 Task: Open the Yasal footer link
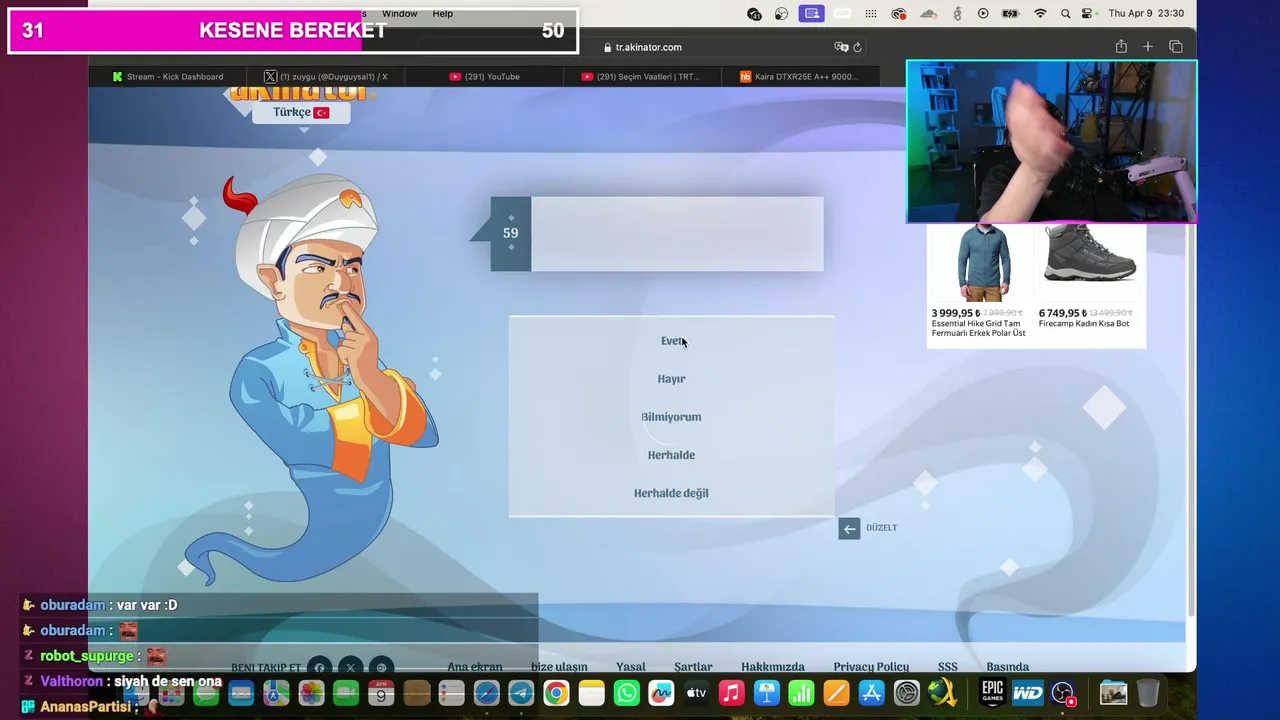coord(631,667)
